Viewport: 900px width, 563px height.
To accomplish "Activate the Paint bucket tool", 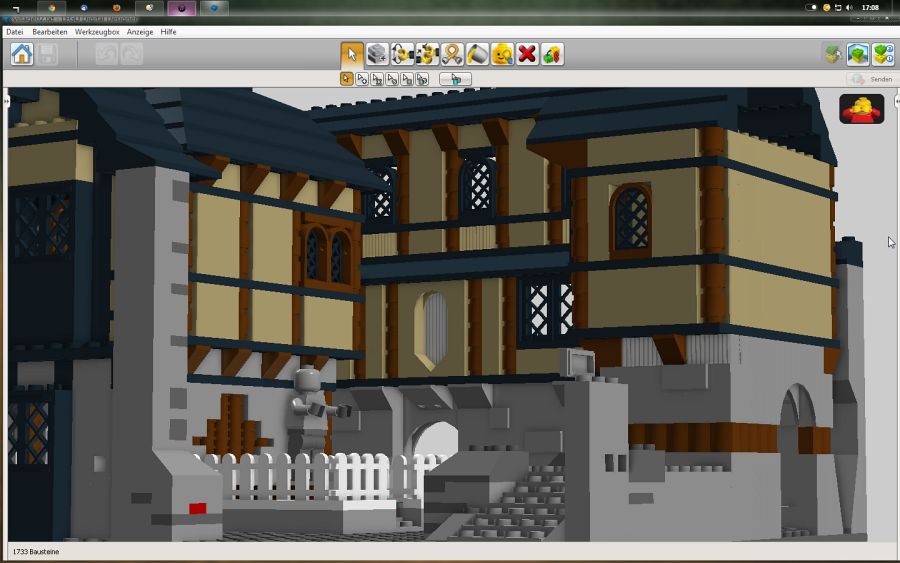I will pos(477,54).
